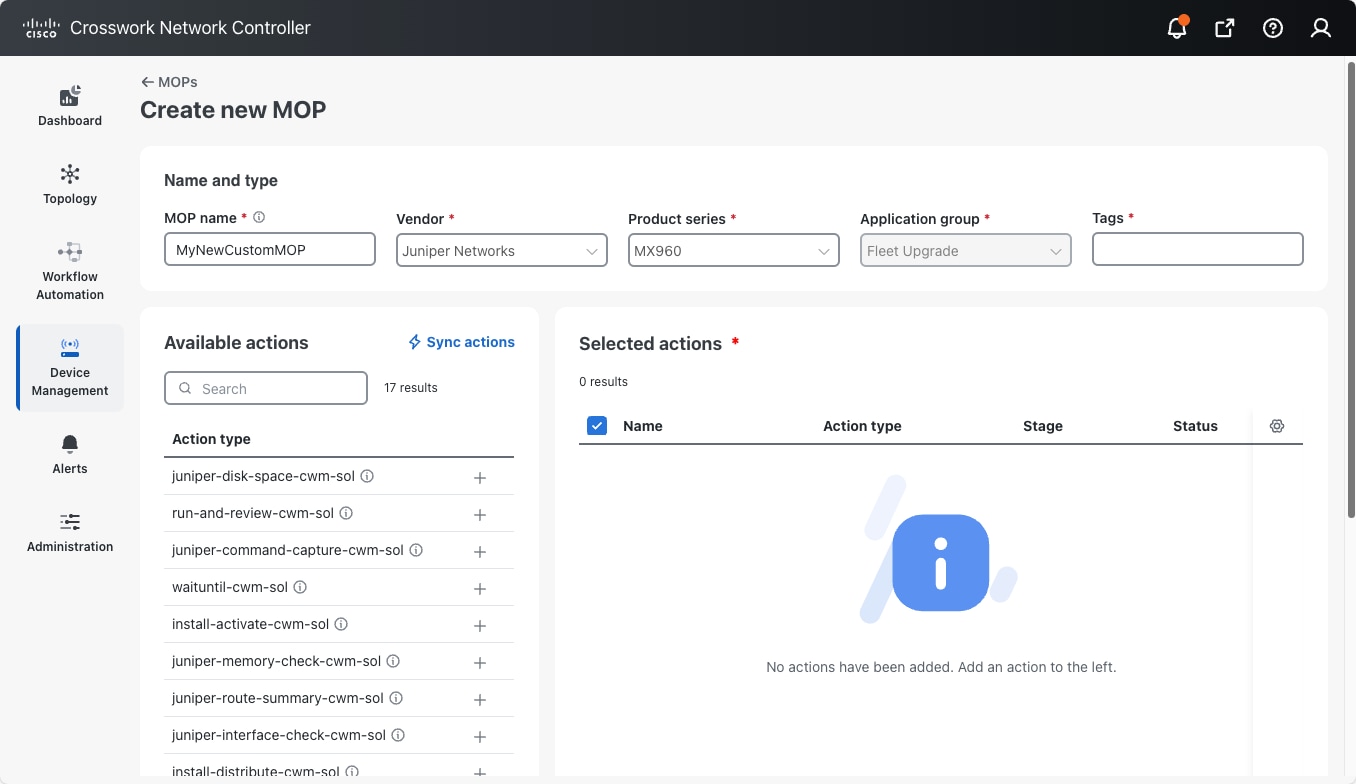This screenshot has height=784, width=1356.
Task: Add juniper-disk-space-cwm-sol using its plus button
Action: click(x=480, y=477)
